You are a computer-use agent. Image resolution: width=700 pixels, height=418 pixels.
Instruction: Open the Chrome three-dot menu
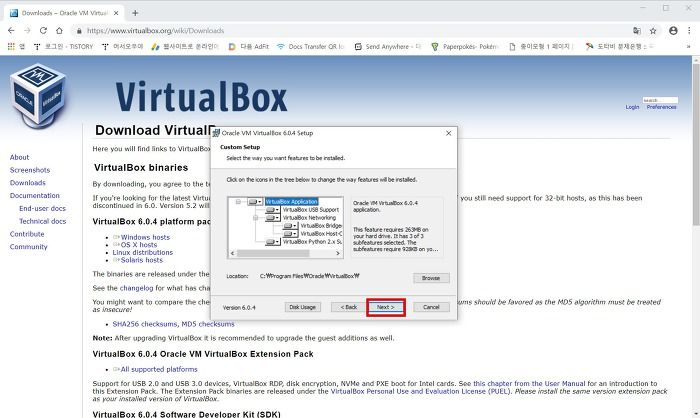click(689, 30)
